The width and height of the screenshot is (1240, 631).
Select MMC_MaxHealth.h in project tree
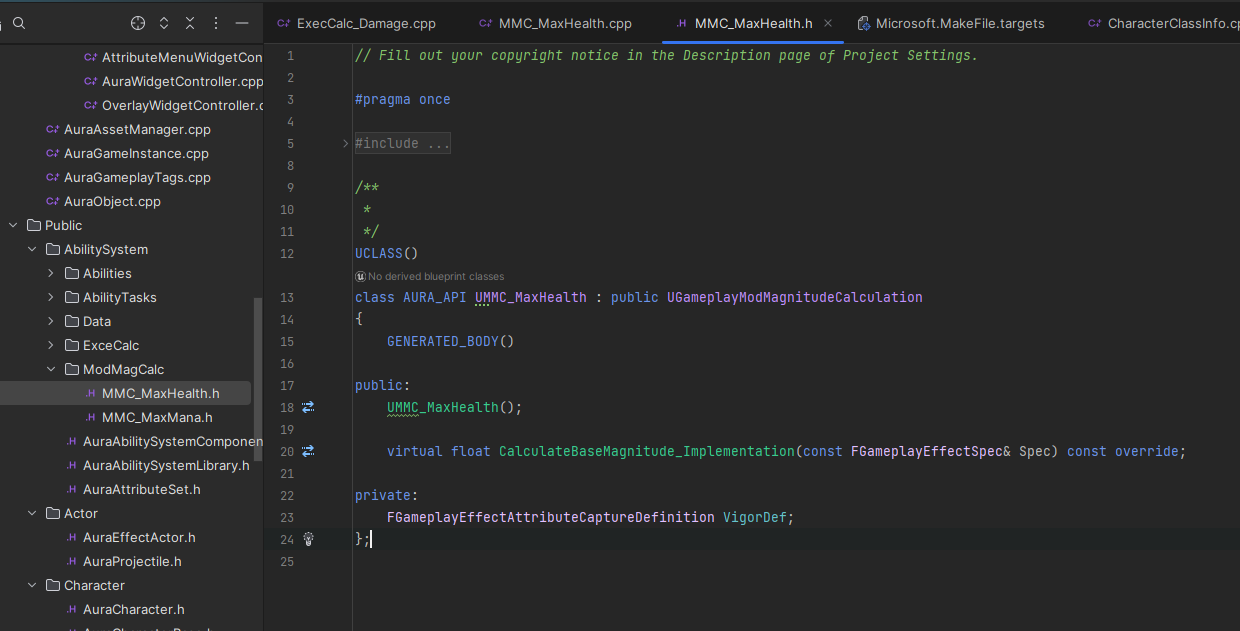[125, 393]
